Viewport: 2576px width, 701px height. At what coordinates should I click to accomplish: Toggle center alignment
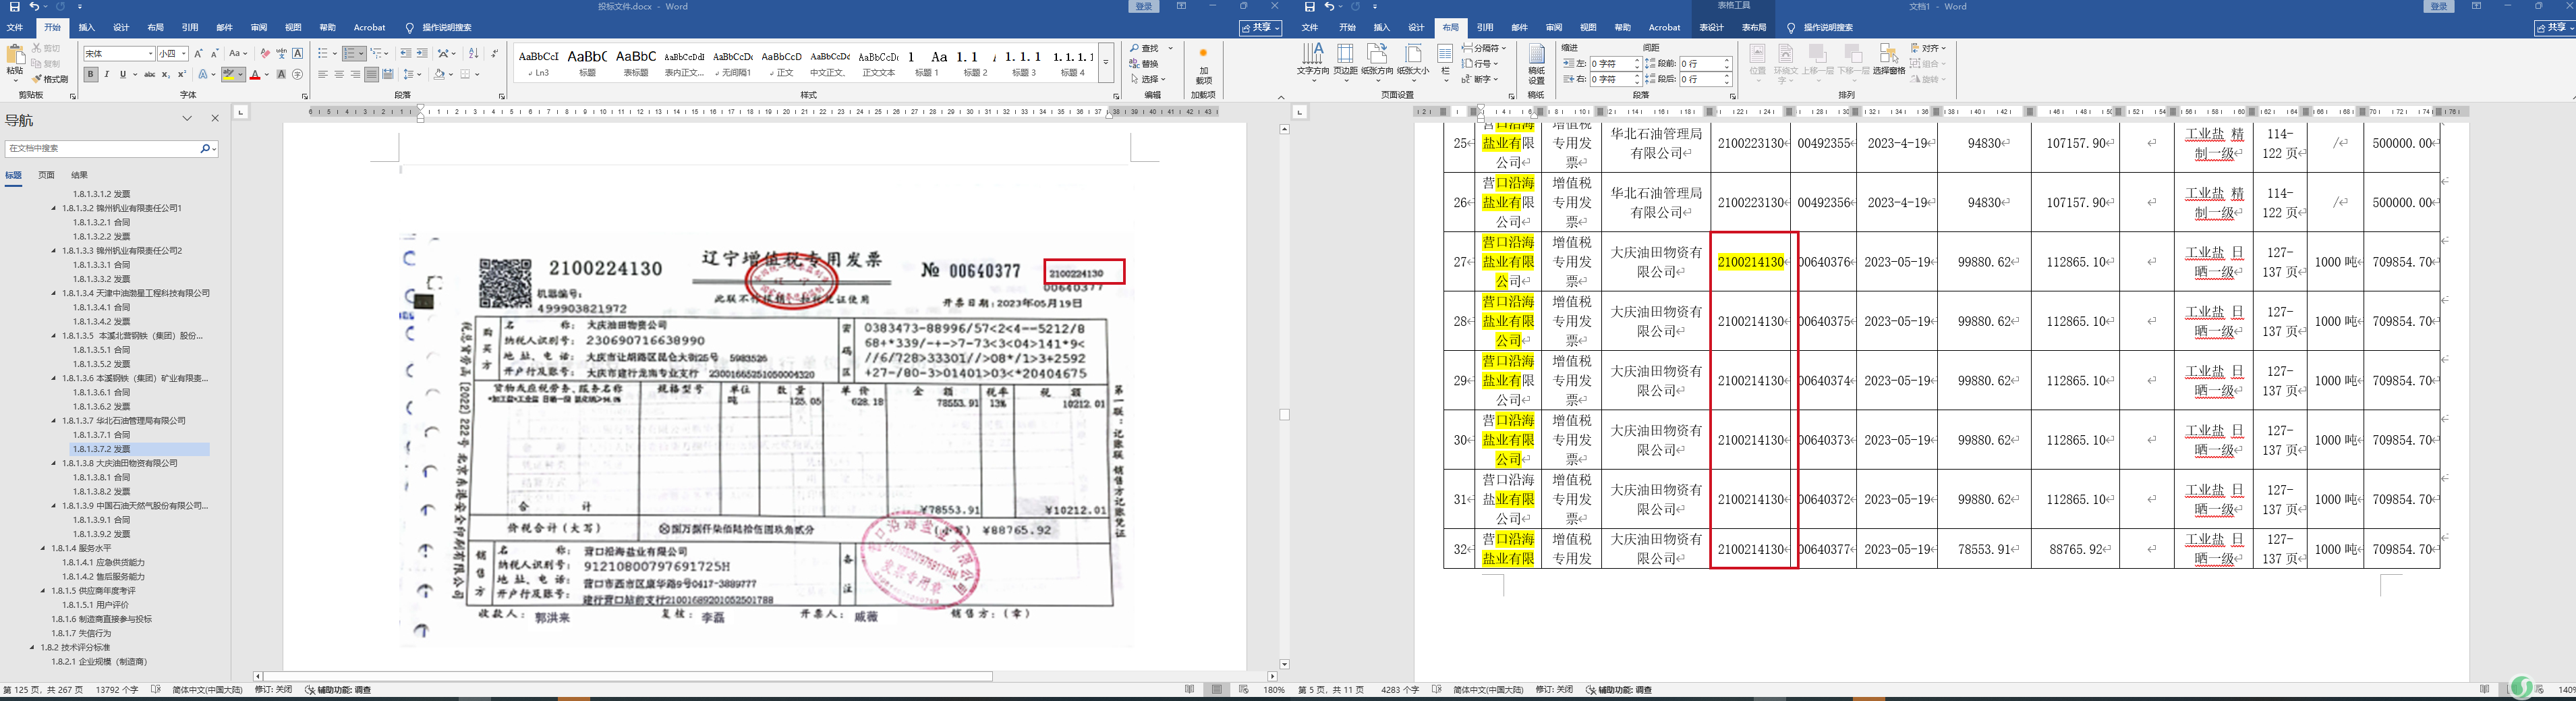click(339, 74)
